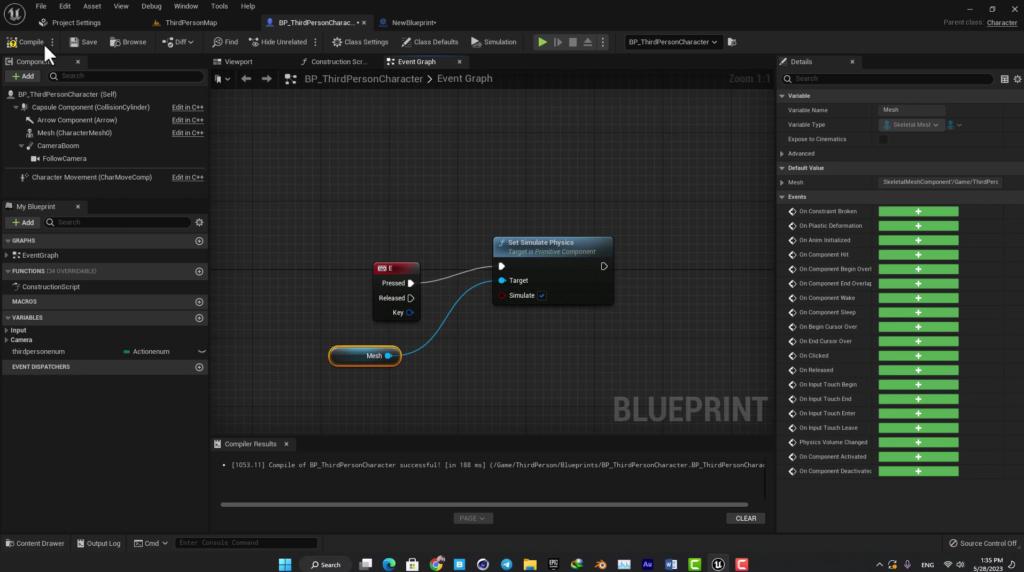
Task: Open Edit in C++ for Arrow Component
Action: pos(187,120)
